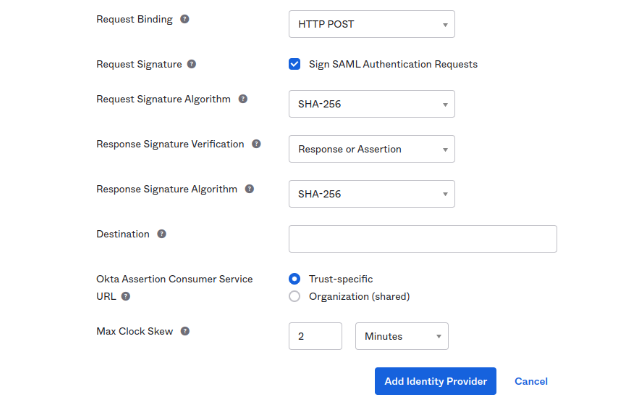Click Add Identity Provider button
The height and width of the screenshot is (417, 644).
(x=435, y=381)
